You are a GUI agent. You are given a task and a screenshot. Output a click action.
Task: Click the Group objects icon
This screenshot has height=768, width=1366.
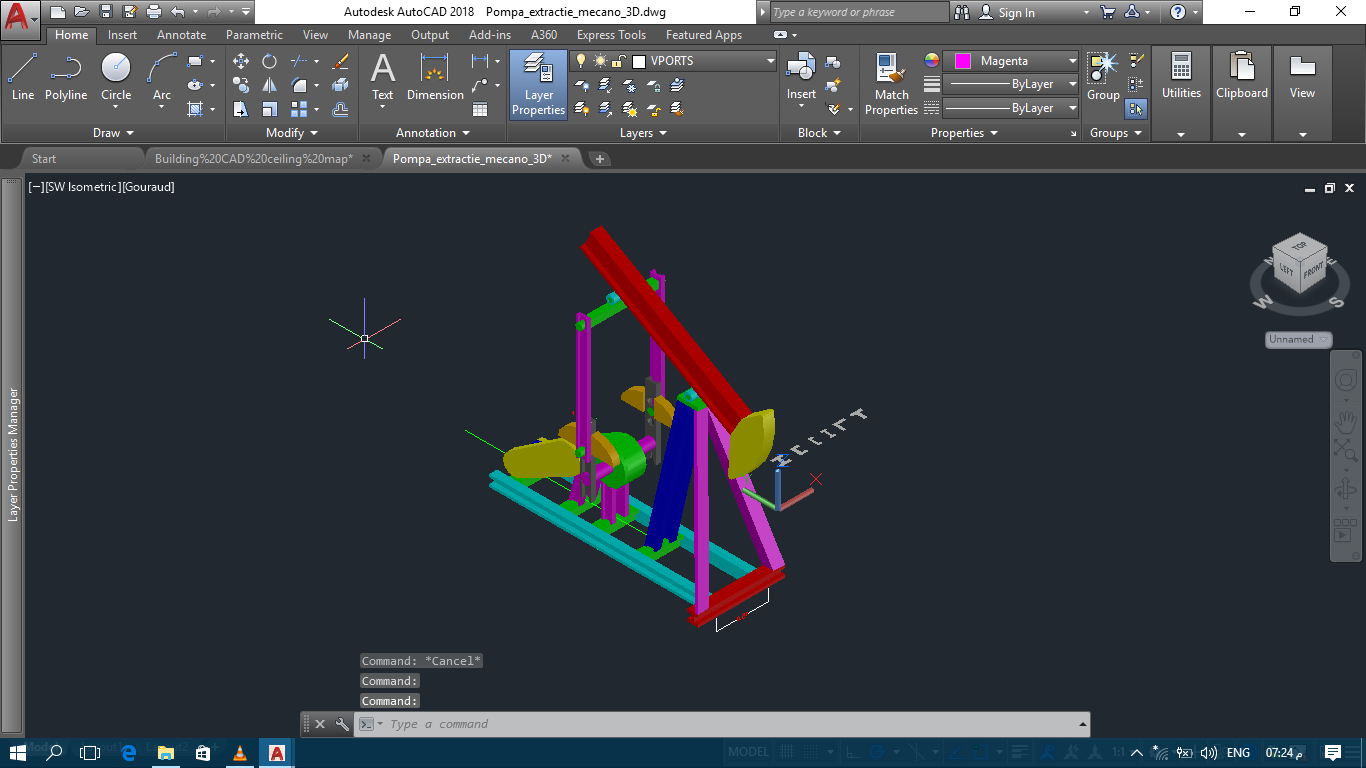1103,76
